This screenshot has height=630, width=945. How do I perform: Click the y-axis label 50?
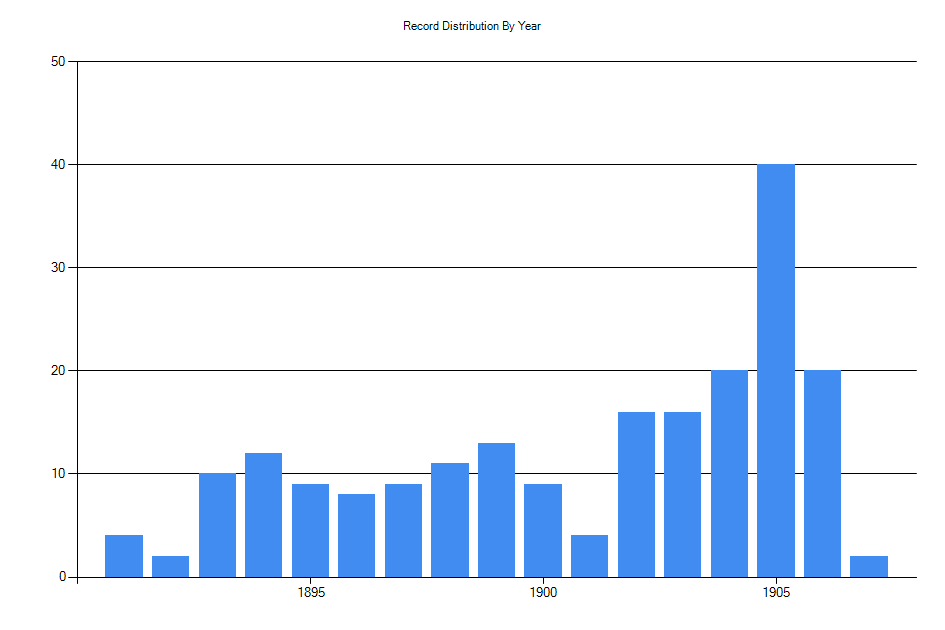[x=58, y=61]
